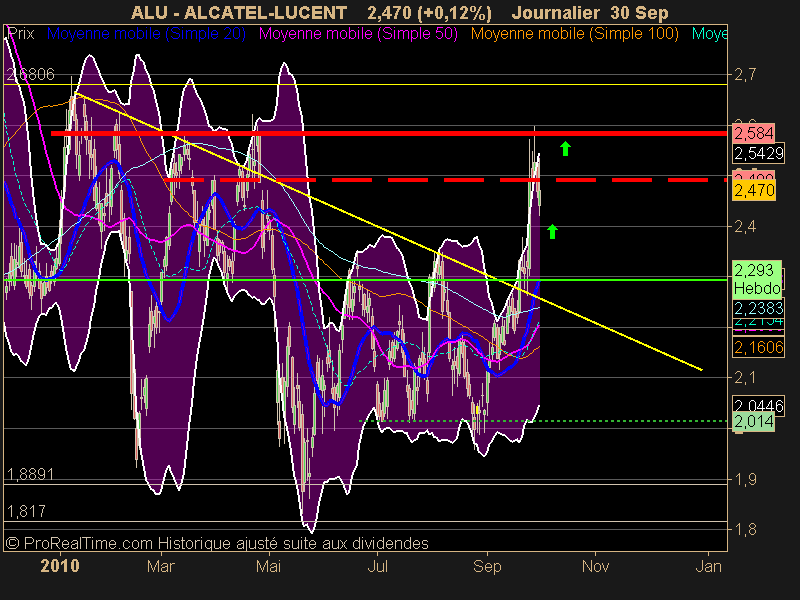Select the "Moyenne mobile (Simple 100)" legend entry
Image resolution: width=800 pixels, height=600 pixels.
point(574,34)
